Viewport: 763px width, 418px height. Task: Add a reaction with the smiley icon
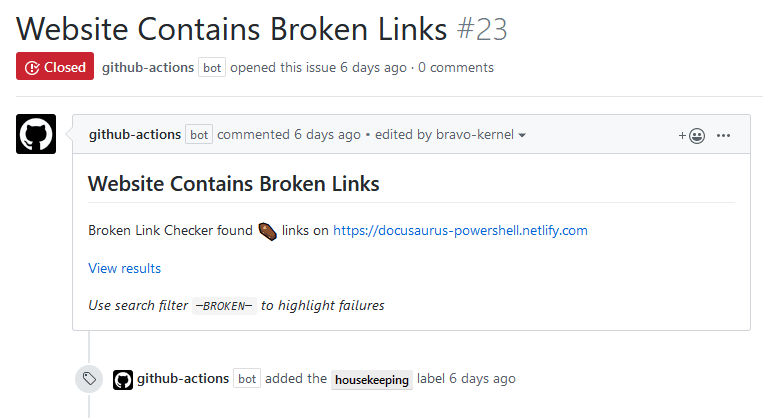point(692,135)
